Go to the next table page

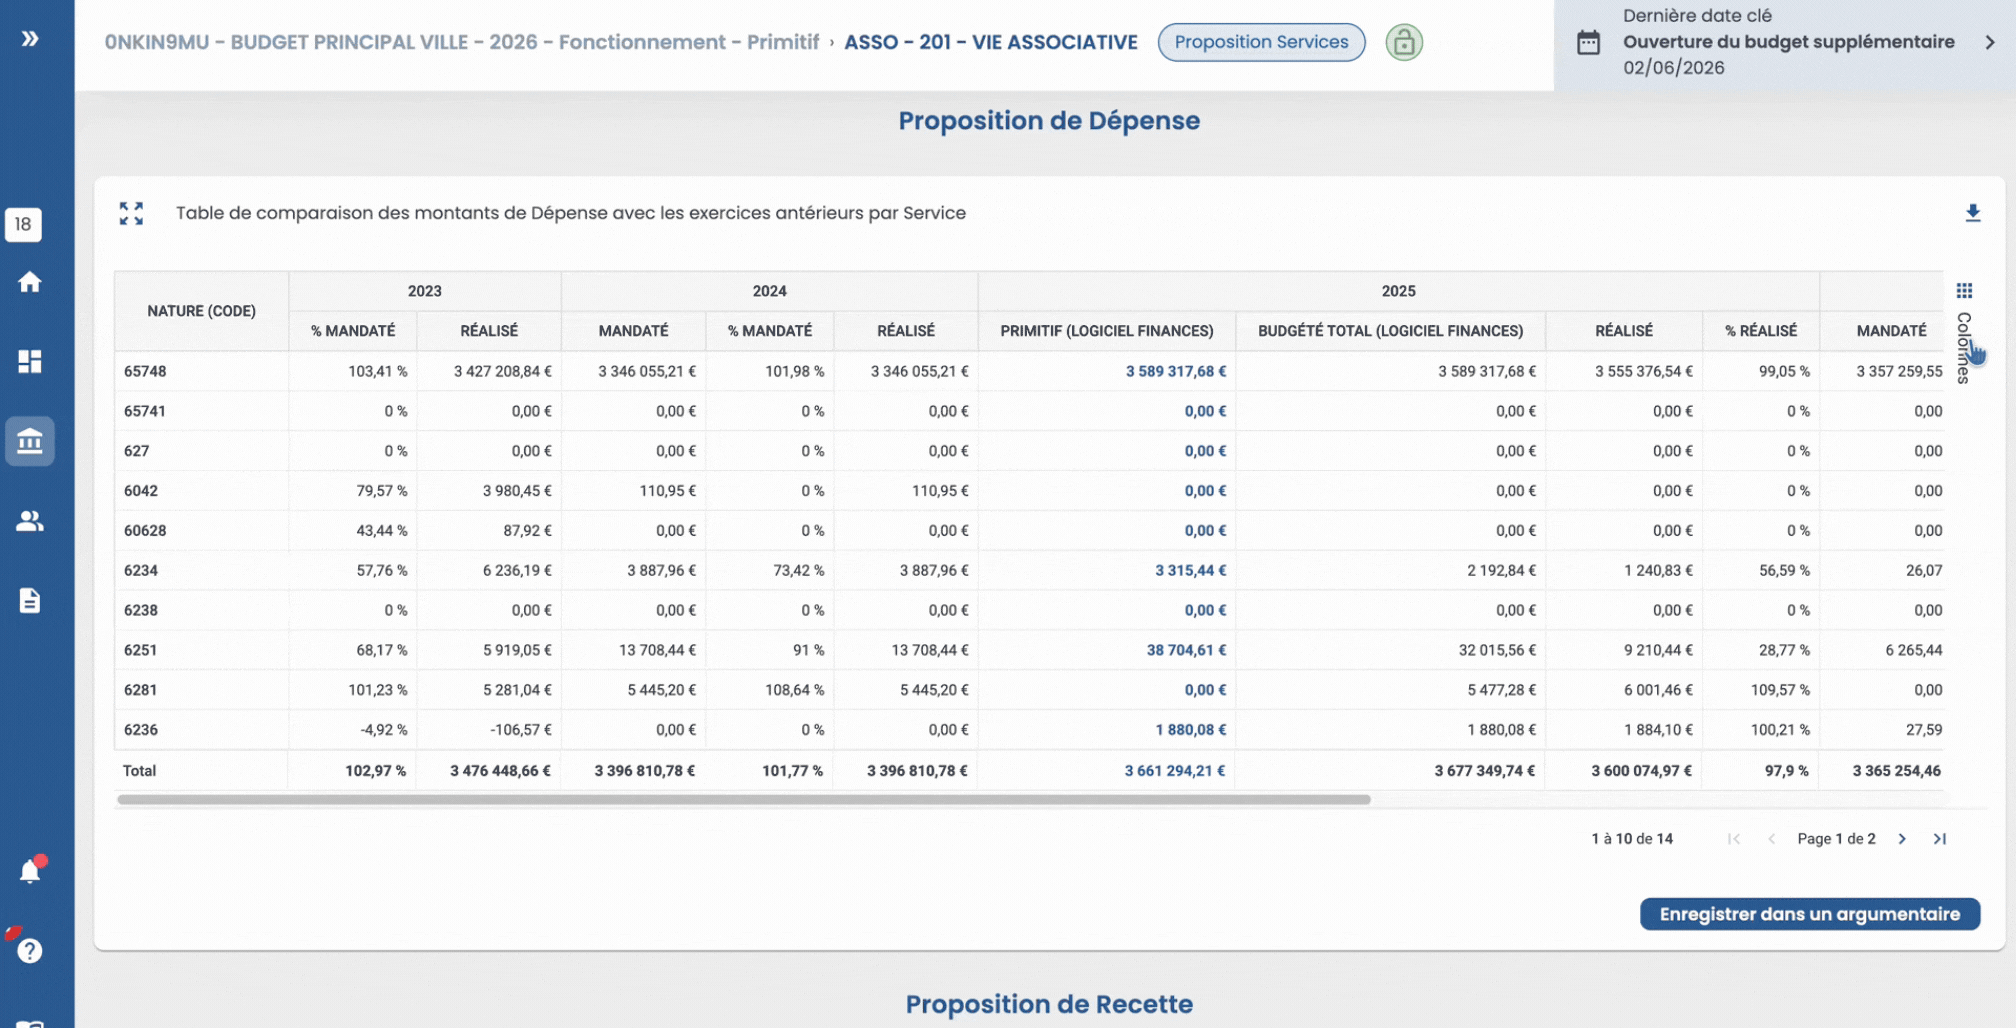click(x=1902, y=839)
